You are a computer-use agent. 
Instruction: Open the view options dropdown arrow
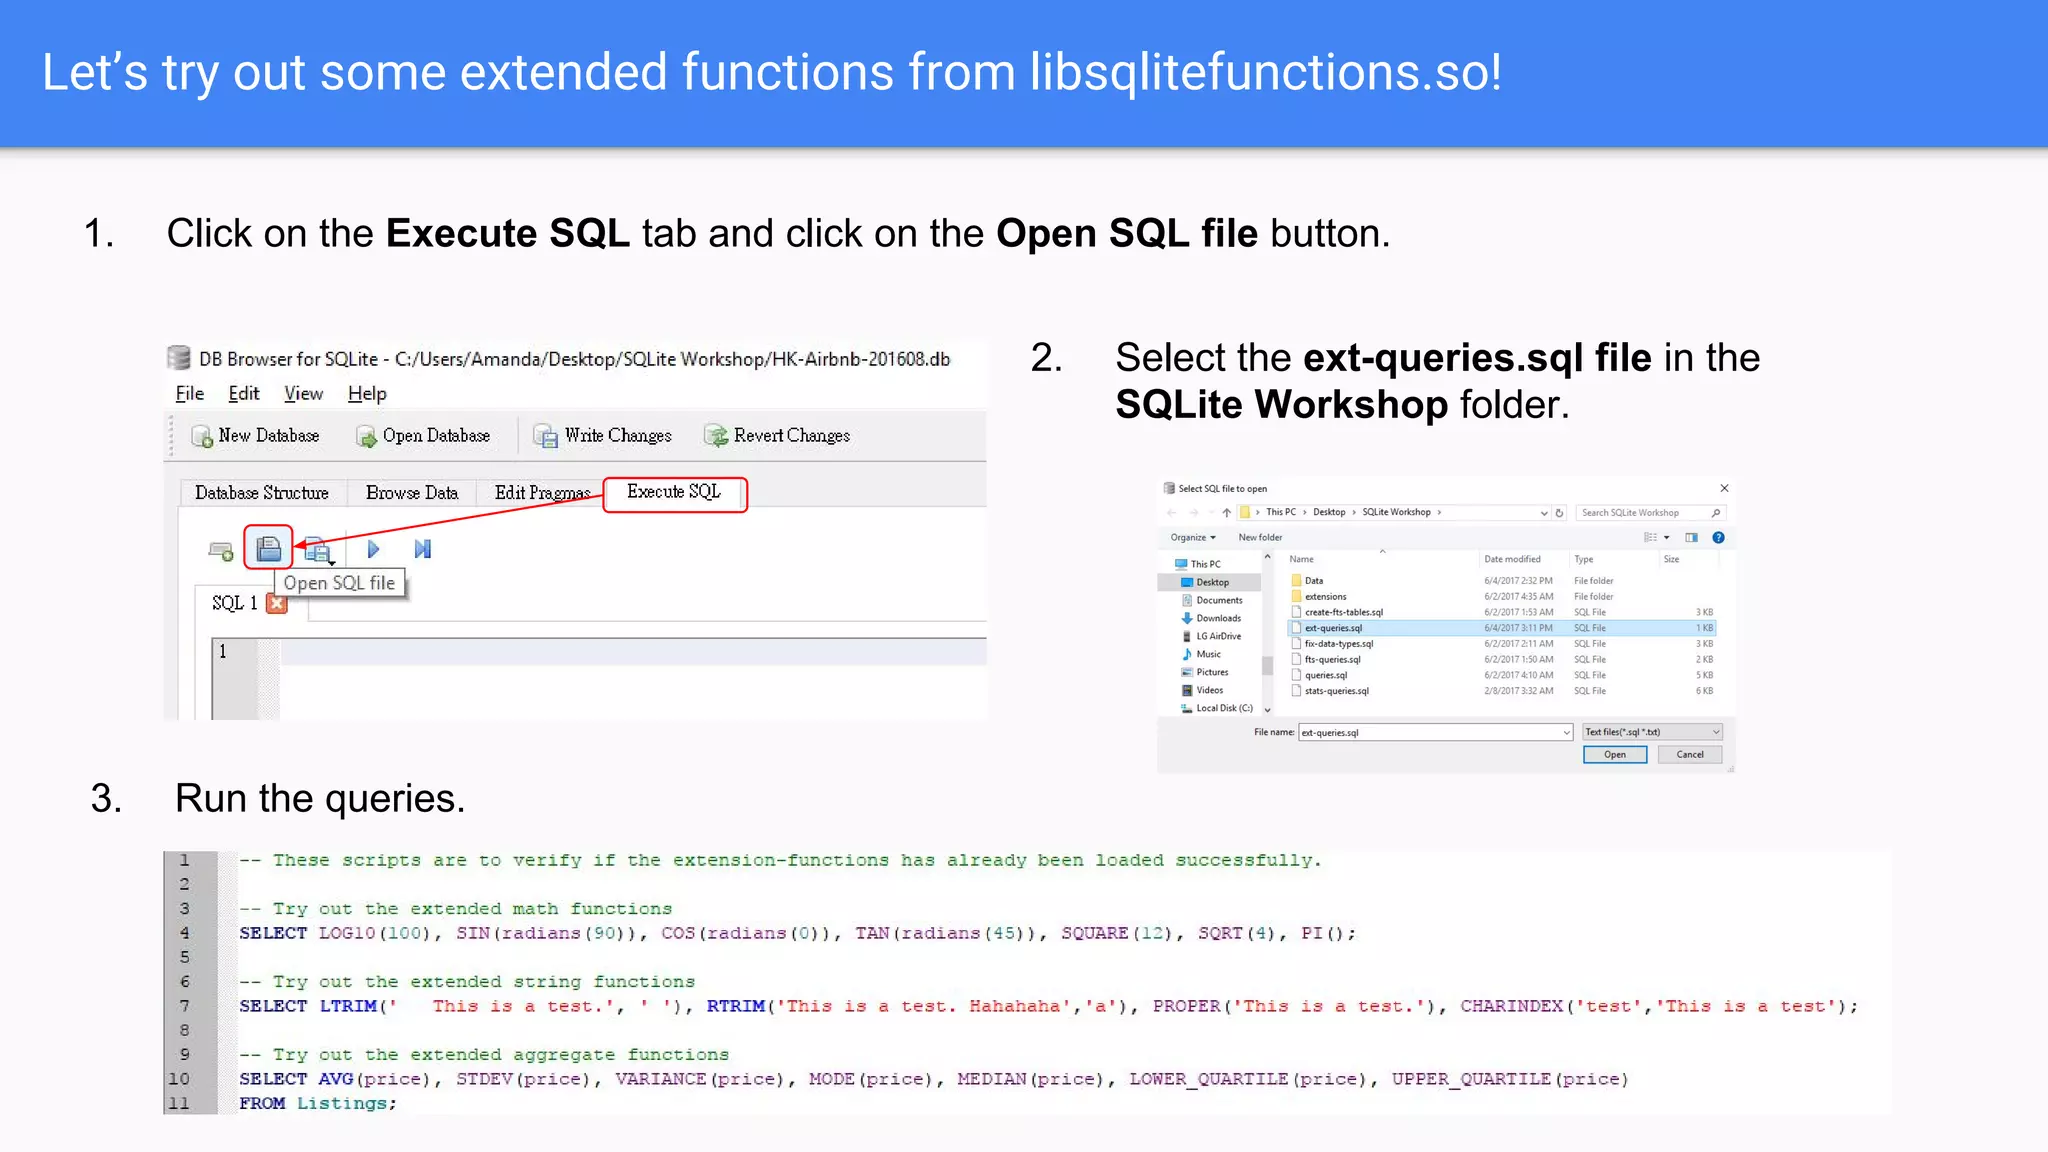pyautogui.click(x=1667, y=538)
